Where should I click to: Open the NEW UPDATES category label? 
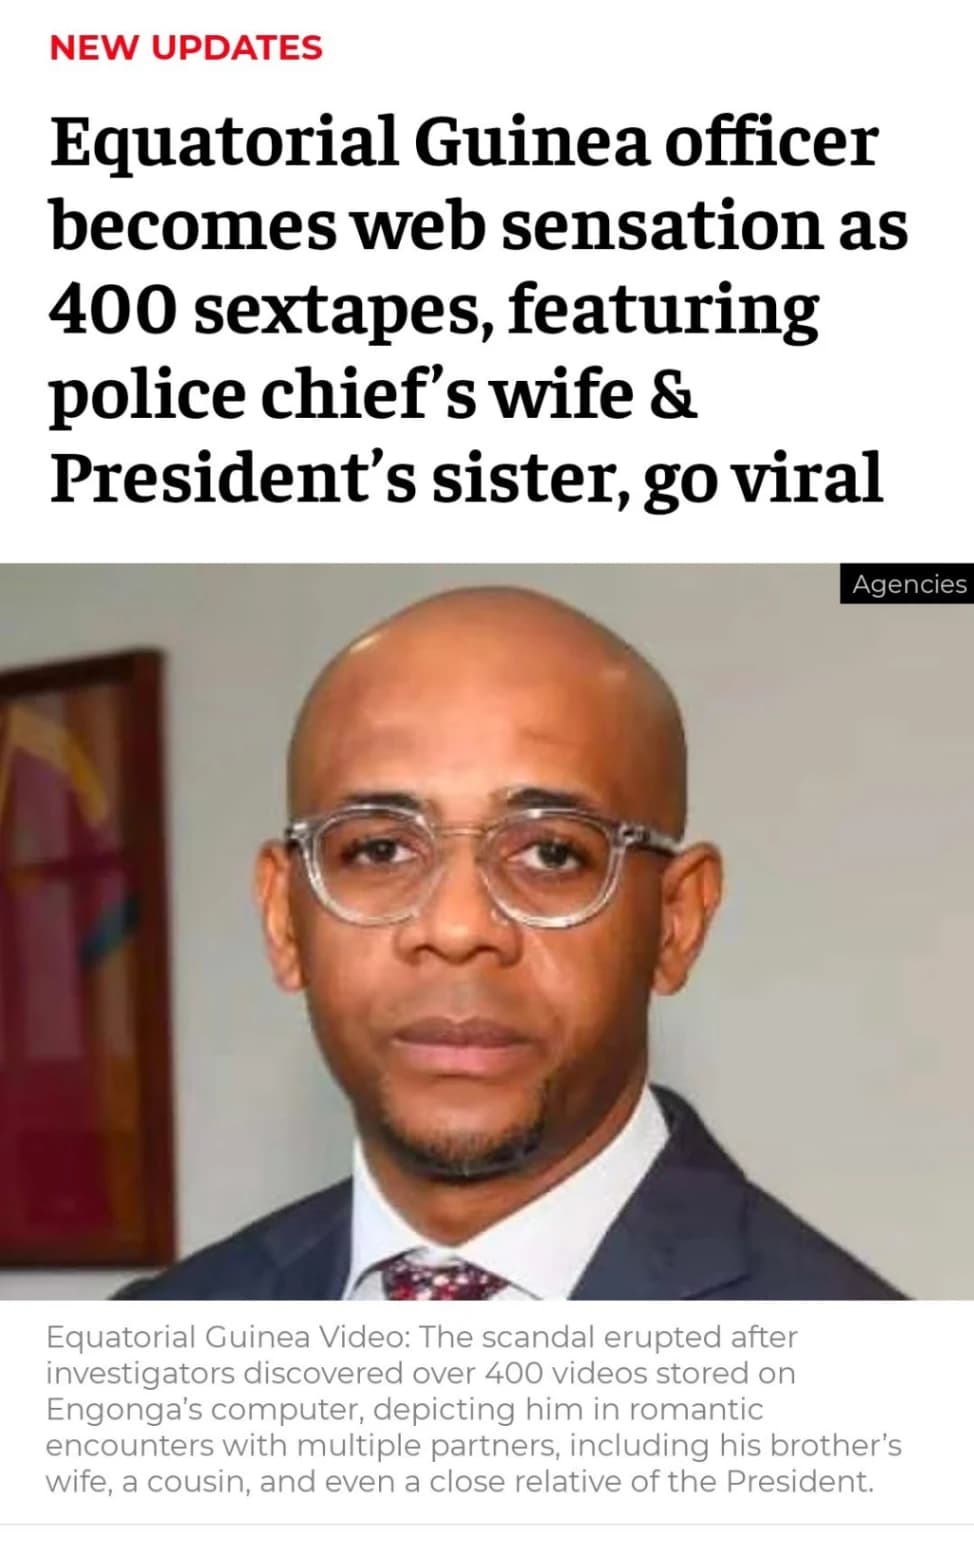(x=186, y=47)
